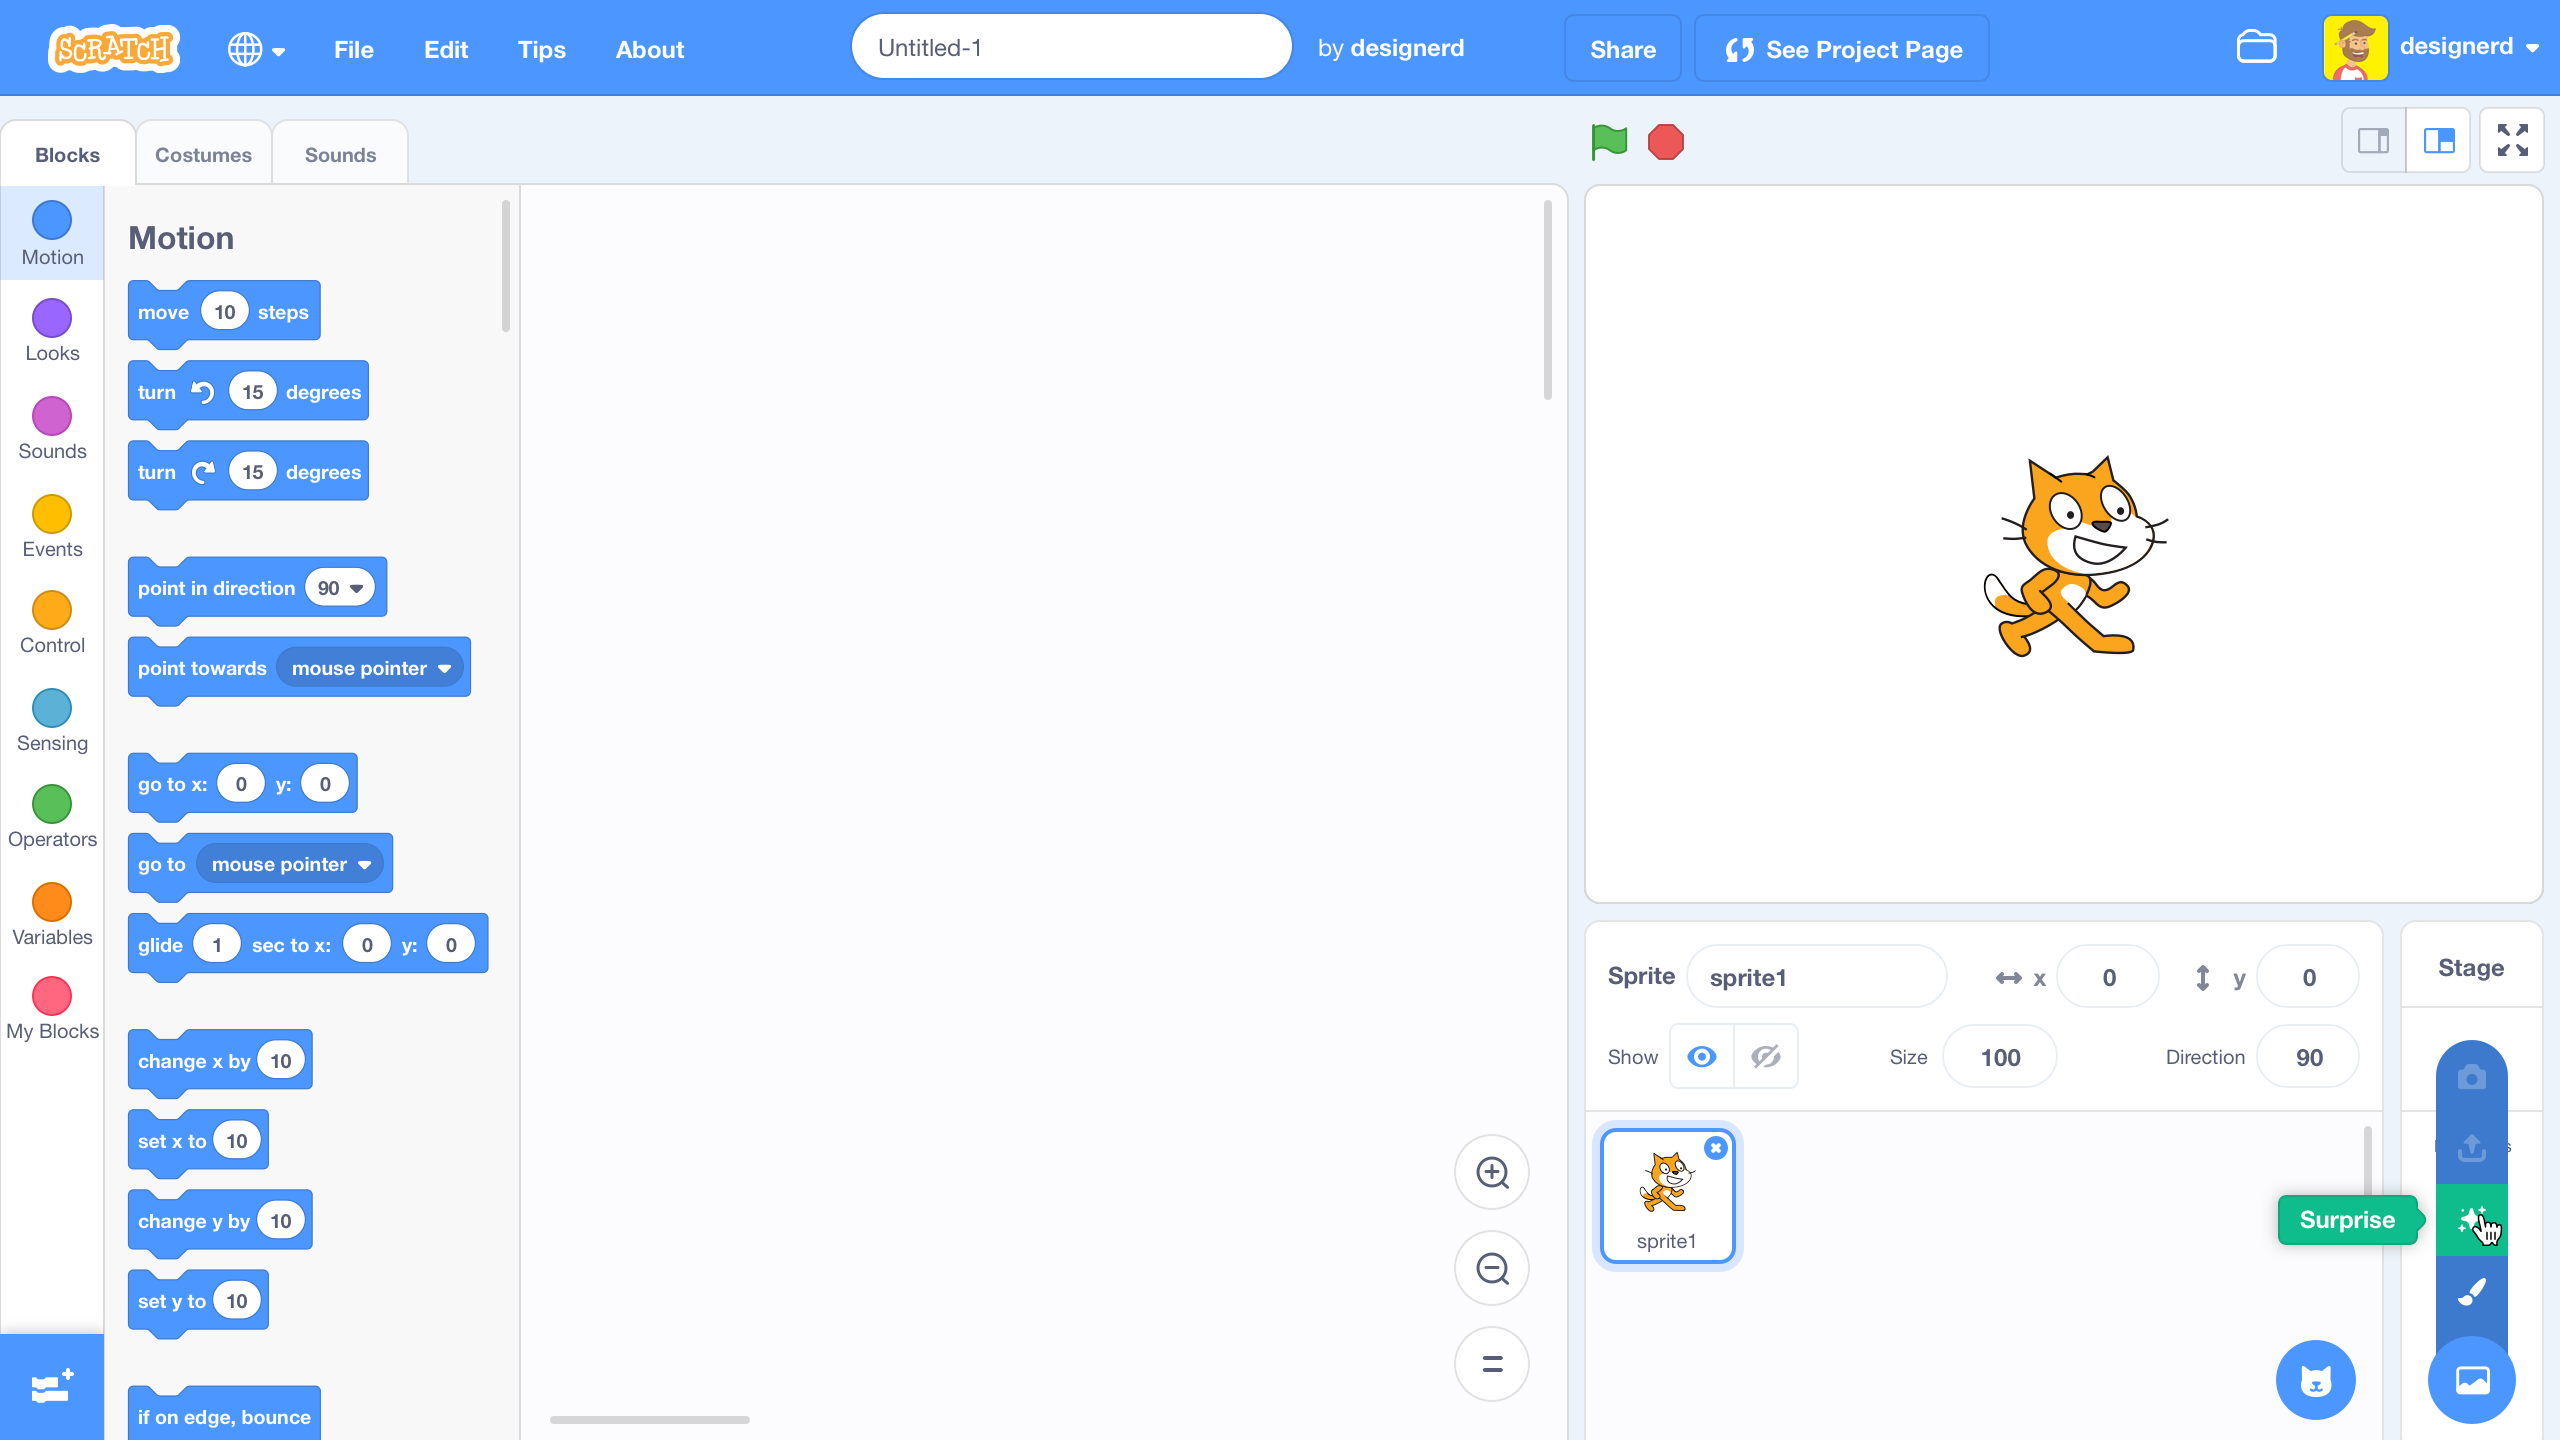Image resolution: width=2560 pixels, height=1440 pixels.
Task: Select the My Blocks category
Action: pos(52,1010)
